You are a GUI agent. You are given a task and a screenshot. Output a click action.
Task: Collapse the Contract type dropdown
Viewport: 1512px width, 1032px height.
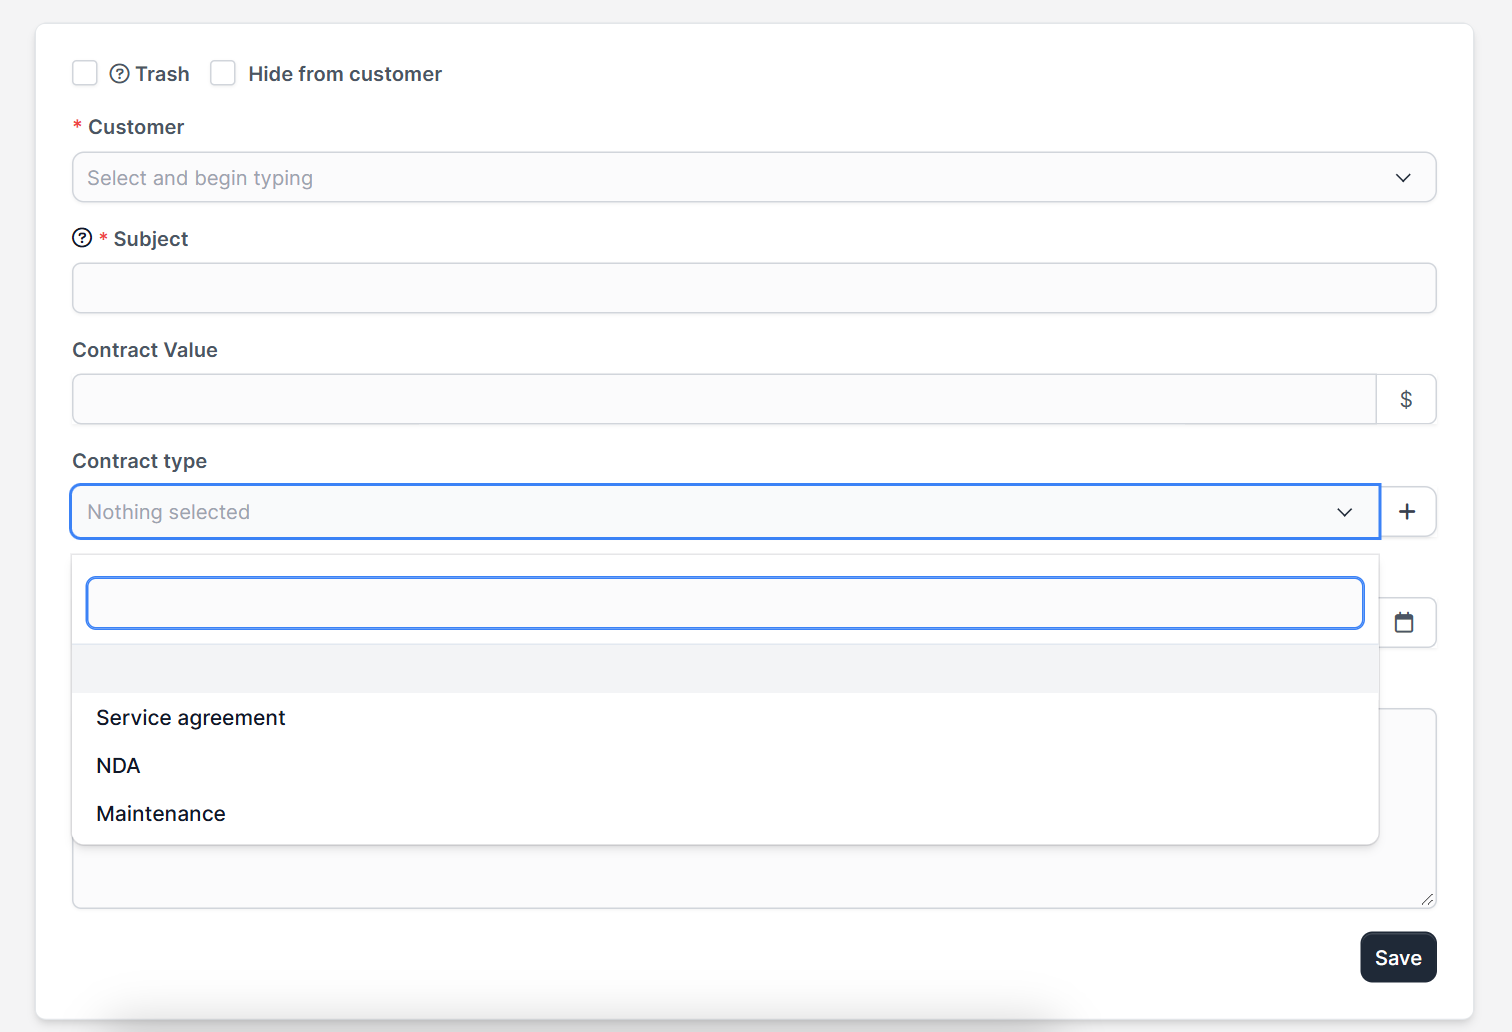(726, 512)
